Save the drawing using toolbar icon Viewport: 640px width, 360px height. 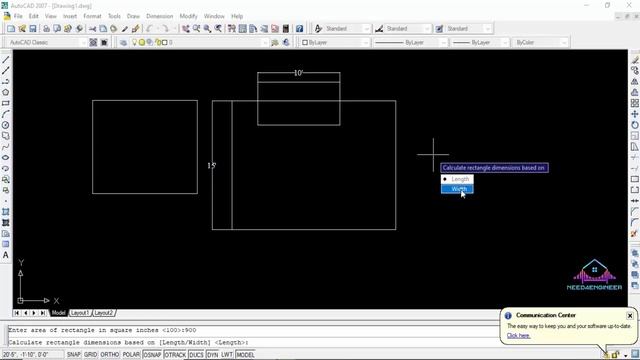pos(33,29)
